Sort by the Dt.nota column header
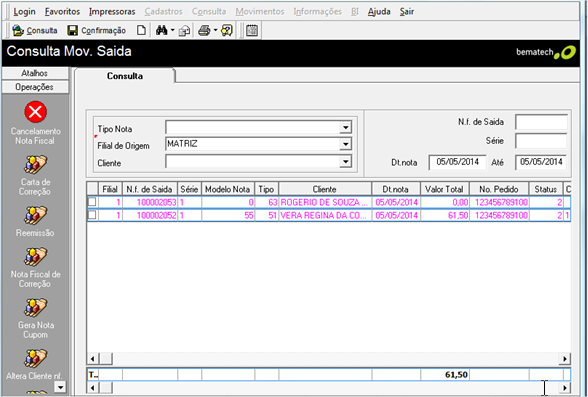Image resolution: width=588 pixels, height=397 pixels. [396, 189]
